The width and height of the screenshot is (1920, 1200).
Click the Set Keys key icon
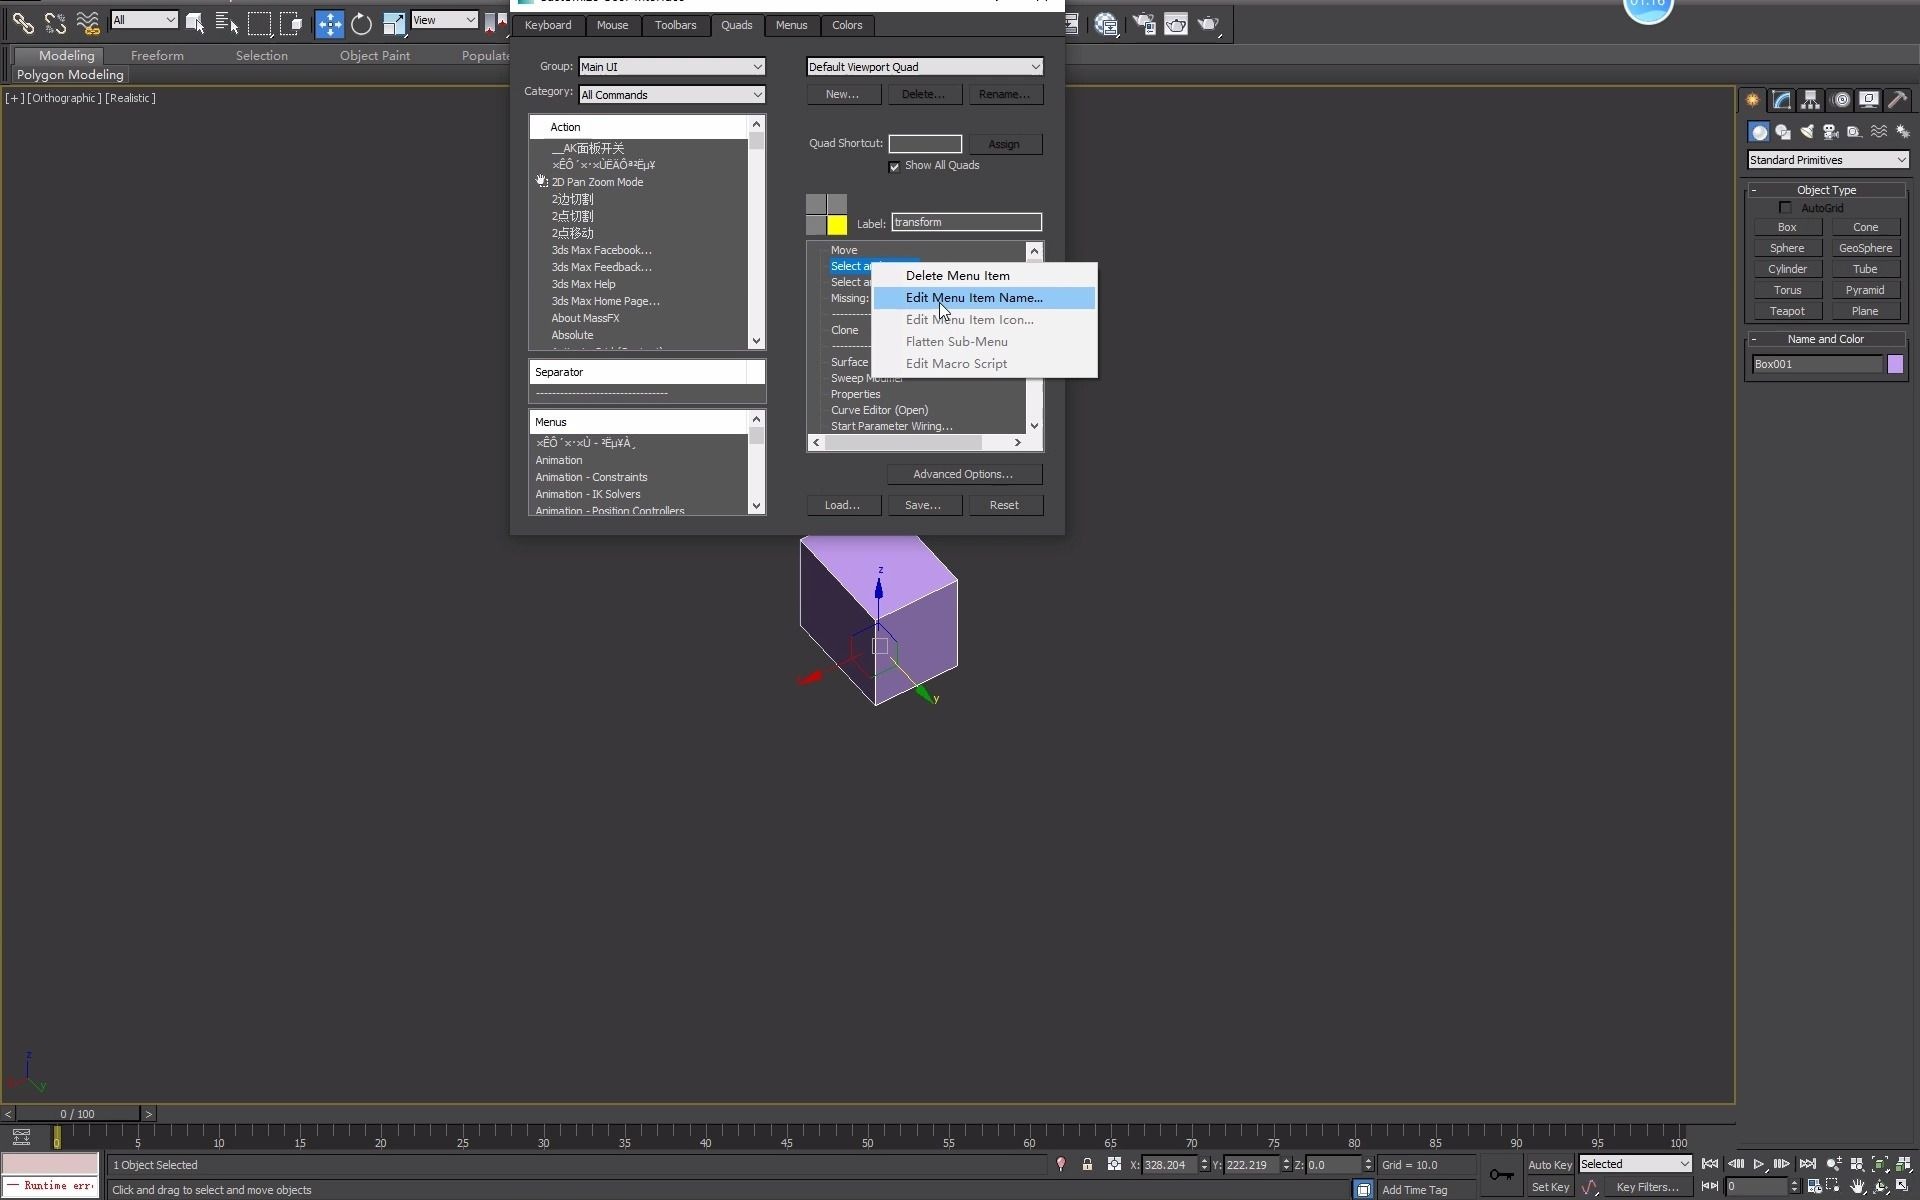pos(1501,1174)
